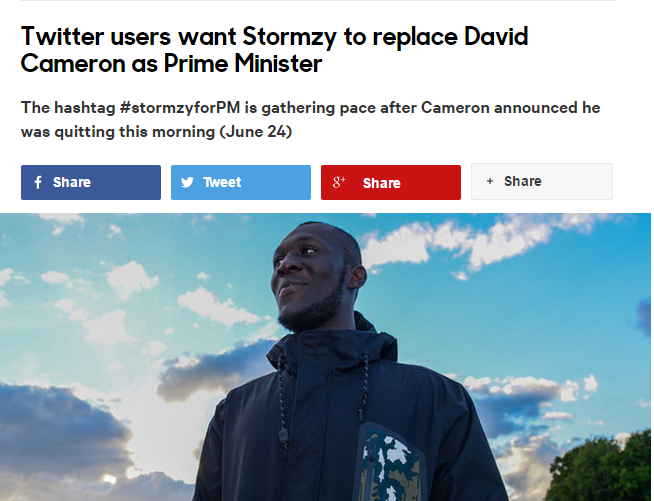Viewport: 654px width, 501px height.
Task: Open the Stormzy article photo
Action: point(325,357)
